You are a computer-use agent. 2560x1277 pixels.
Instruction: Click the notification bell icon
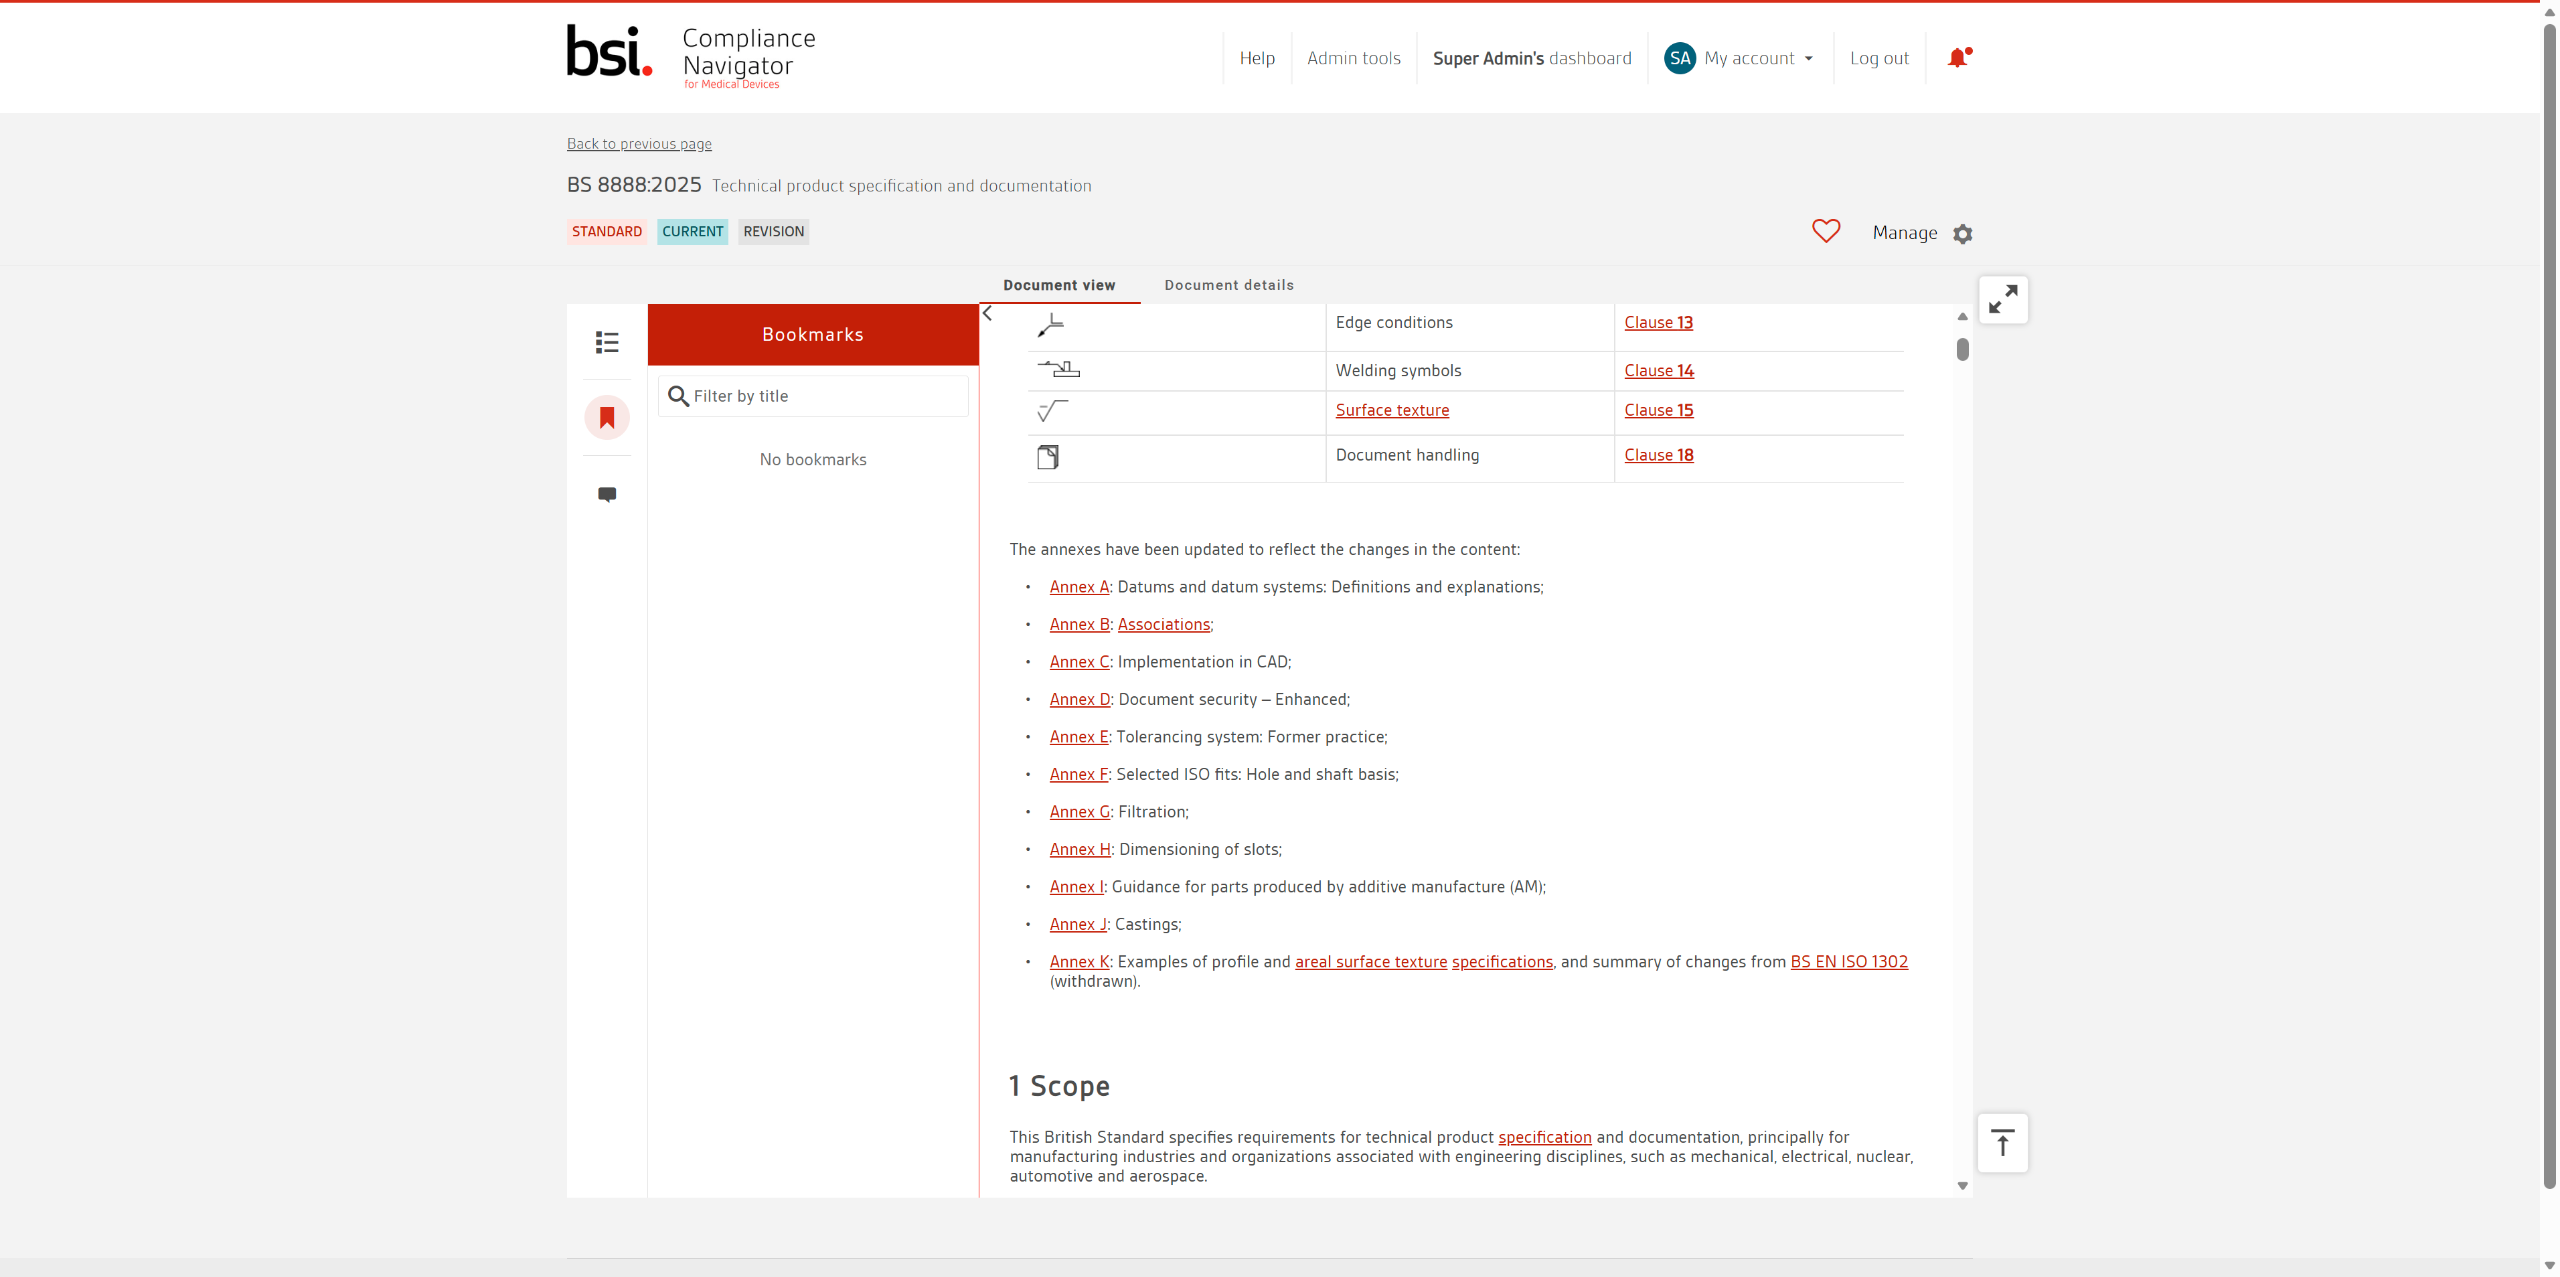[x=1958, y=58]
